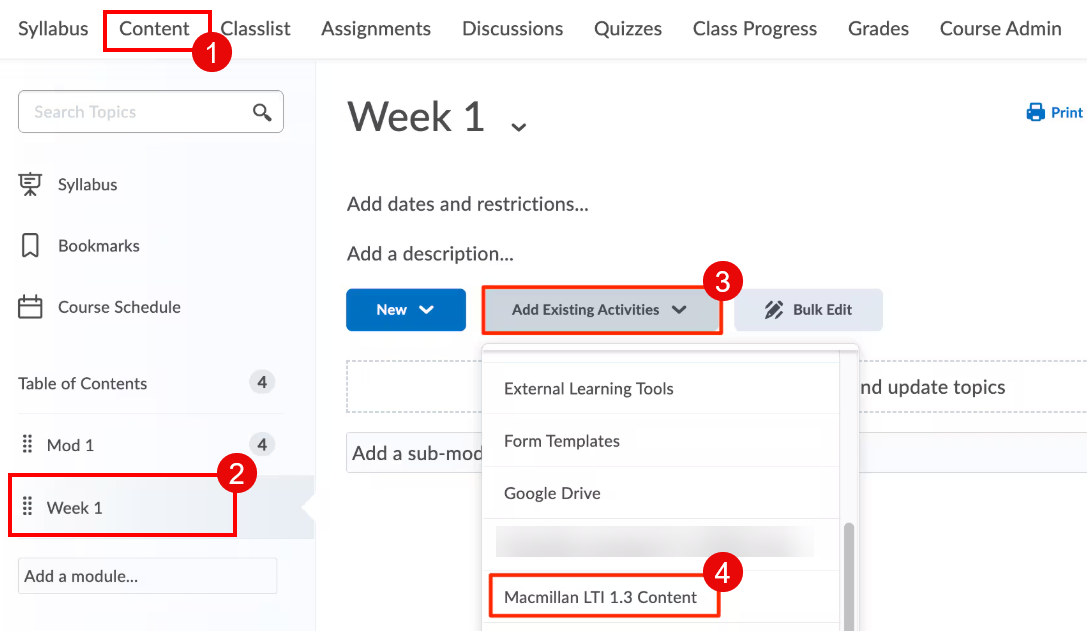Expand the Add Existing Activities dropdown

(601, 310)
